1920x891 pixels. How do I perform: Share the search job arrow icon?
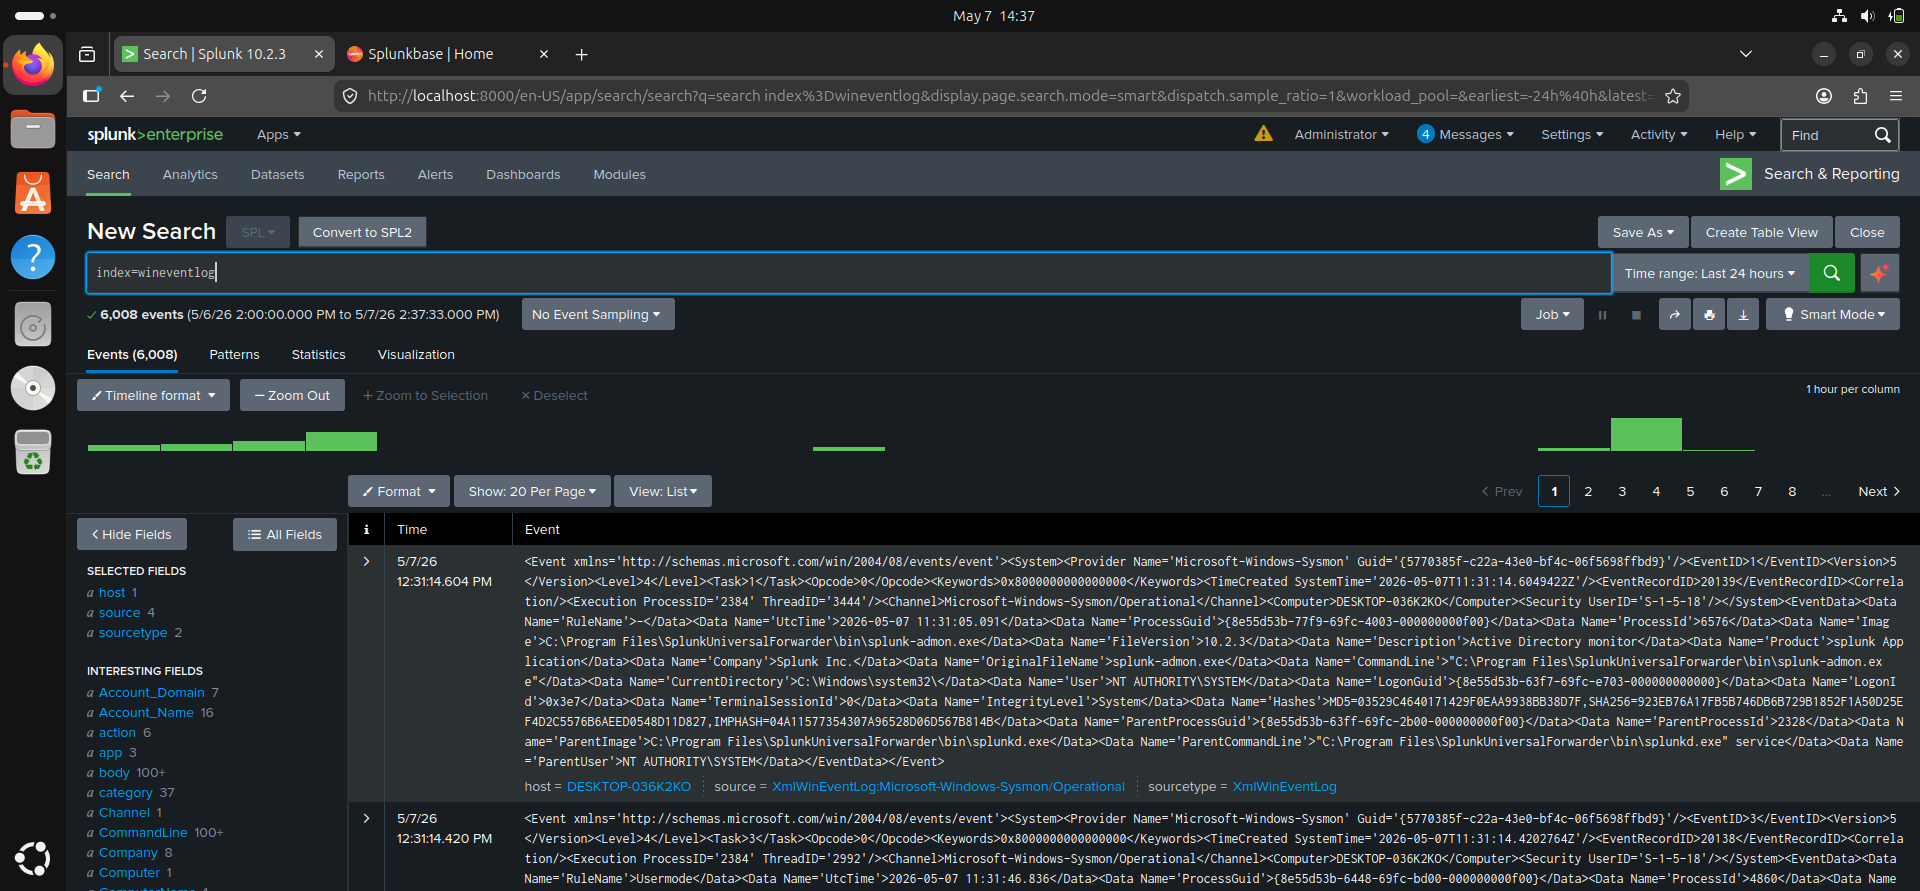pos(1675,315)
